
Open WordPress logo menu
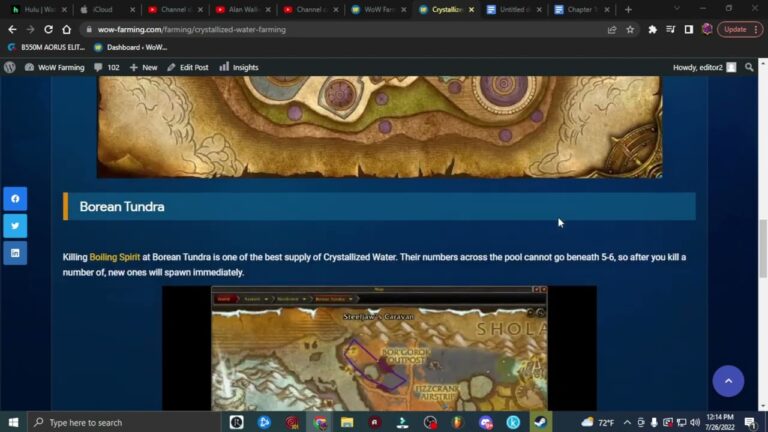click(x=10, y=68)
